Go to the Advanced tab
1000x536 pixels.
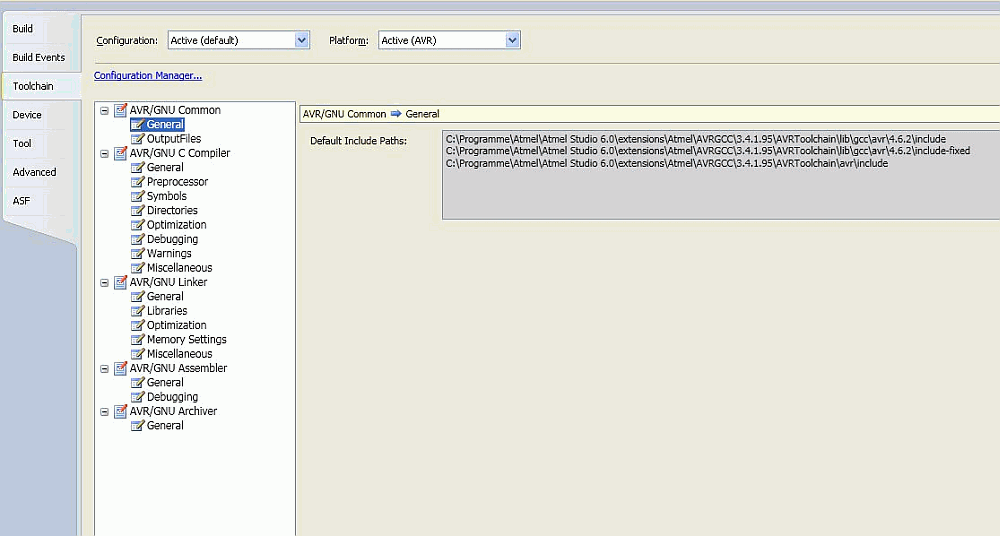[34, 172]
